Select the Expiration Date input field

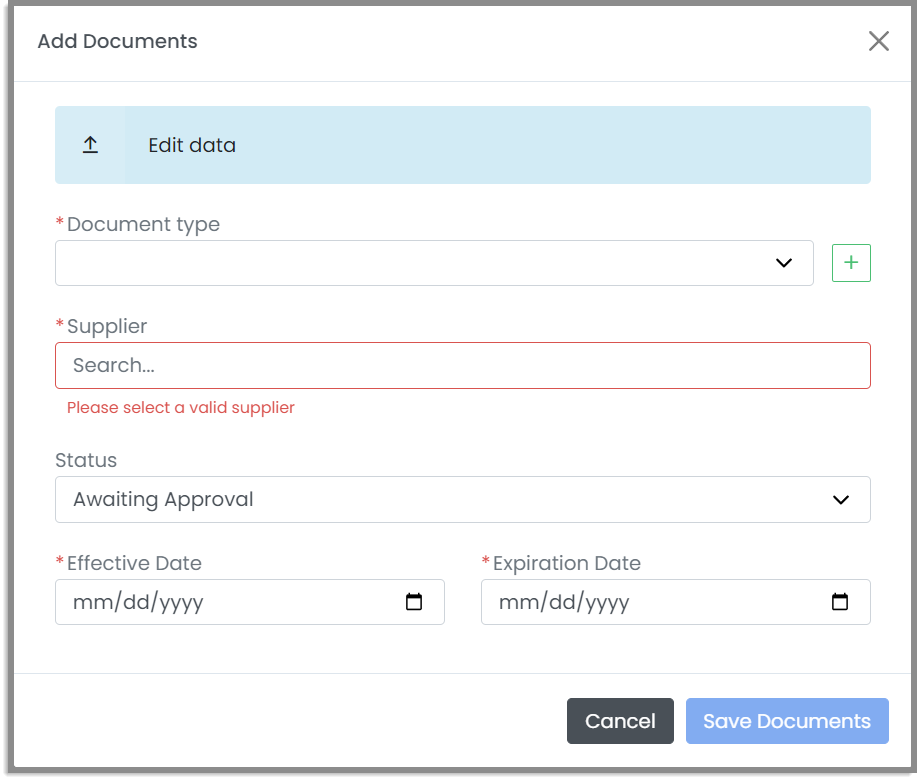pyautogui.click(x=650, y=602)
